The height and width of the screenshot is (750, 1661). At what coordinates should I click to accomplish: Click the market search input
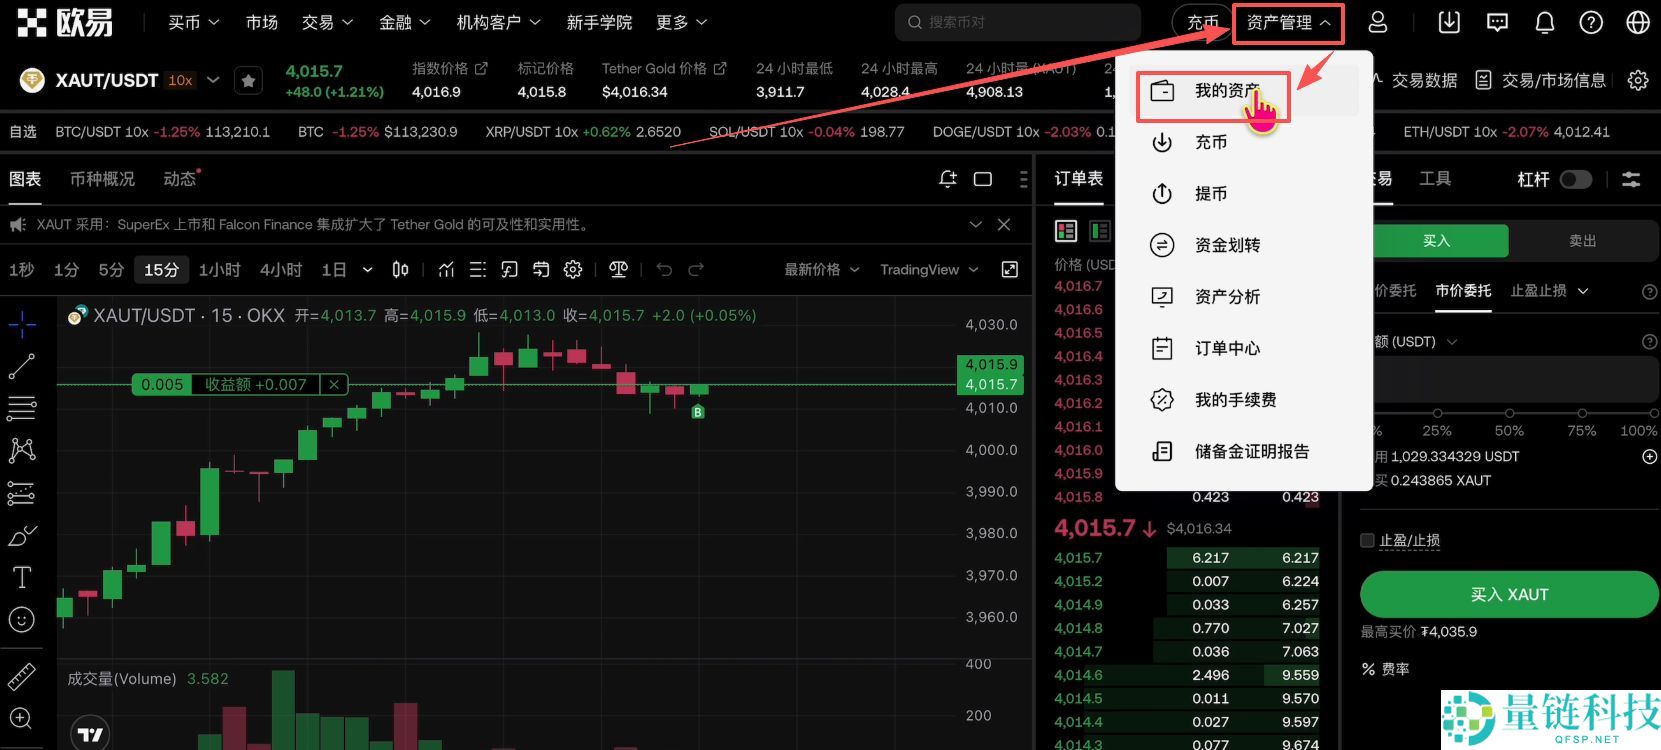click(x=1018, y=22)
